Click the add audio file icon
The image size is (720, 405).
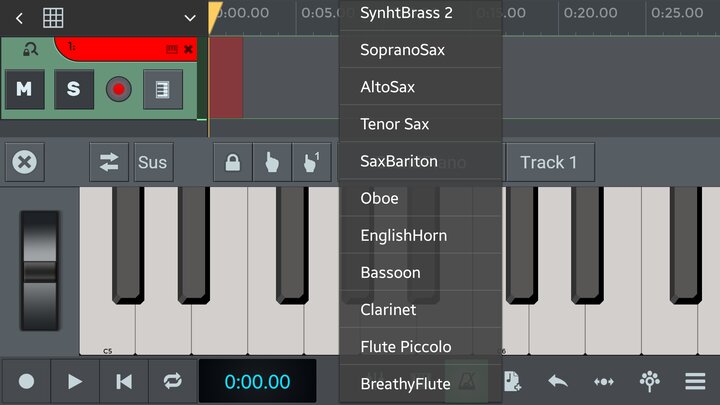tap(512, 382)
